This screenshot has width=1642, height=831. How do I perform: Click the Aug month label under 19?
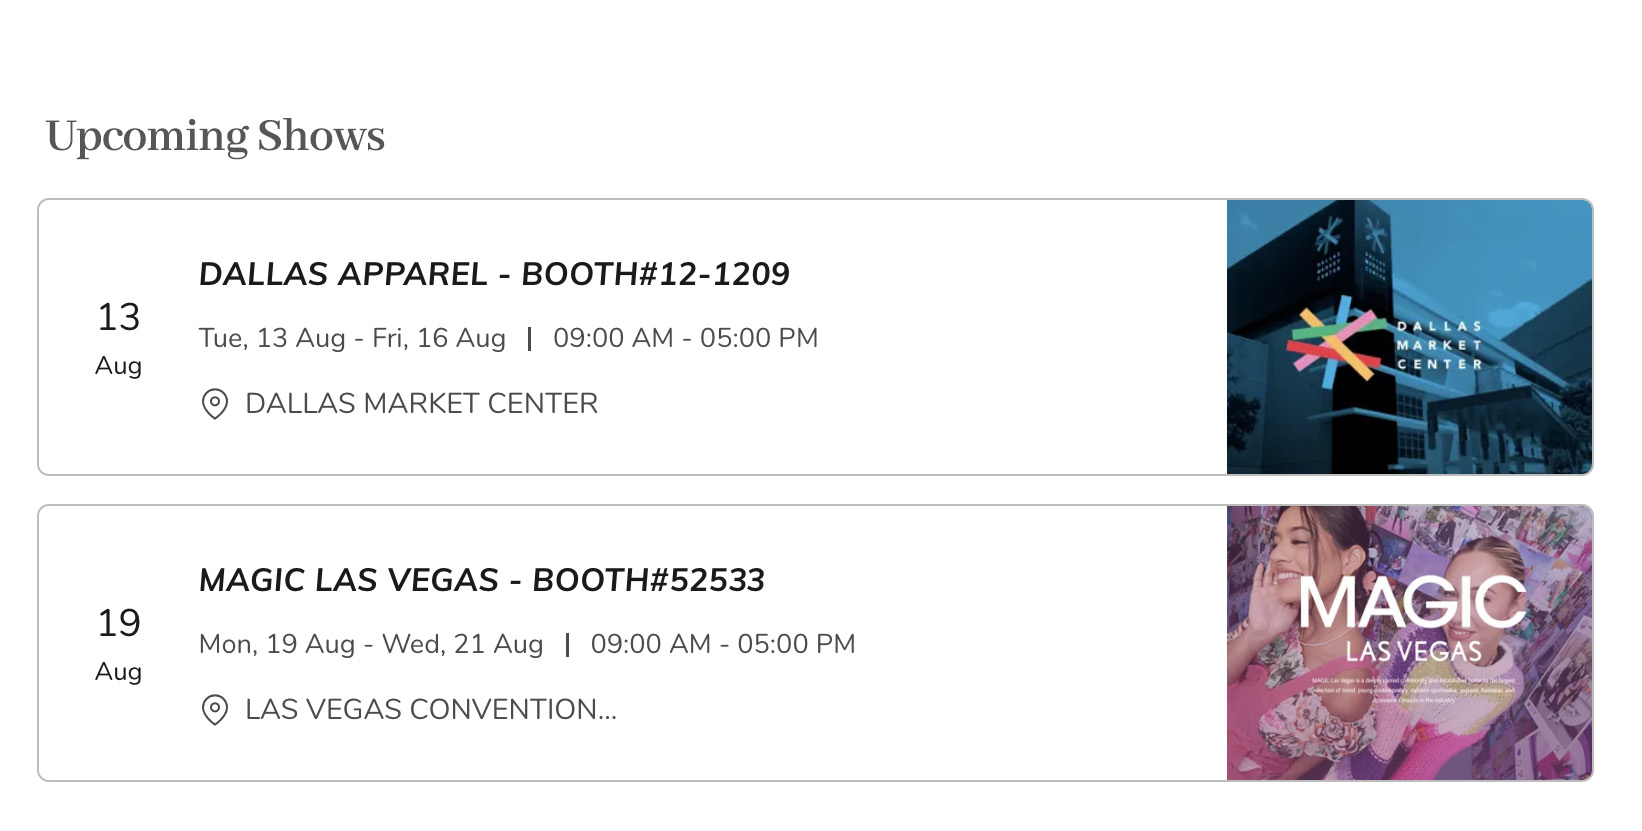pos(119,672)
